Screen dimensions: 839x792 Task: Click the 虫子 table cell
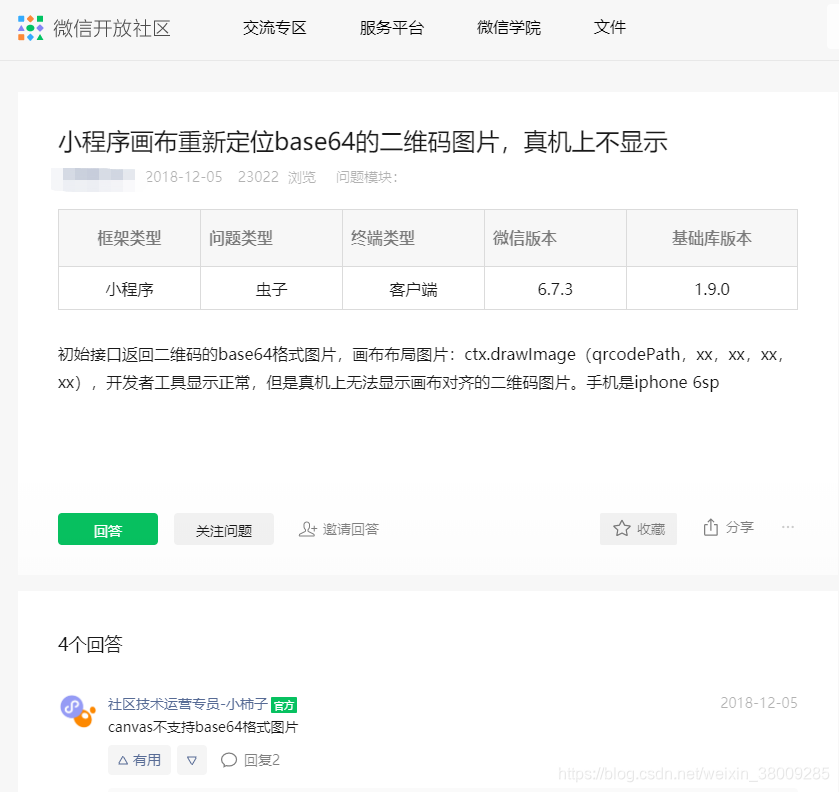[x=271, y=289]
